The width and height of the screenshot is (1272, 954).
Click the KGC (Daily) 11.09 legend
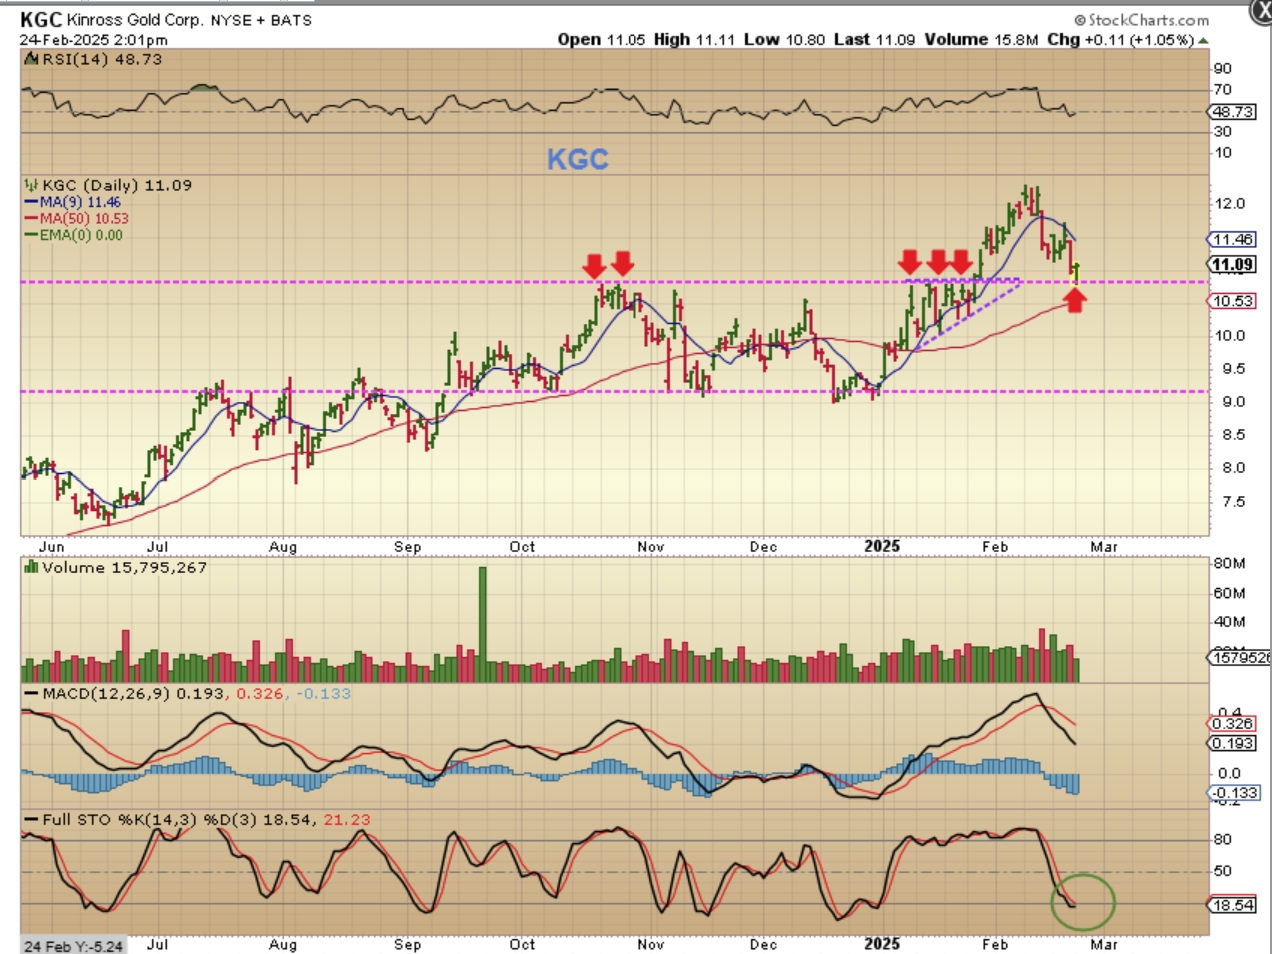pos(117,185)
